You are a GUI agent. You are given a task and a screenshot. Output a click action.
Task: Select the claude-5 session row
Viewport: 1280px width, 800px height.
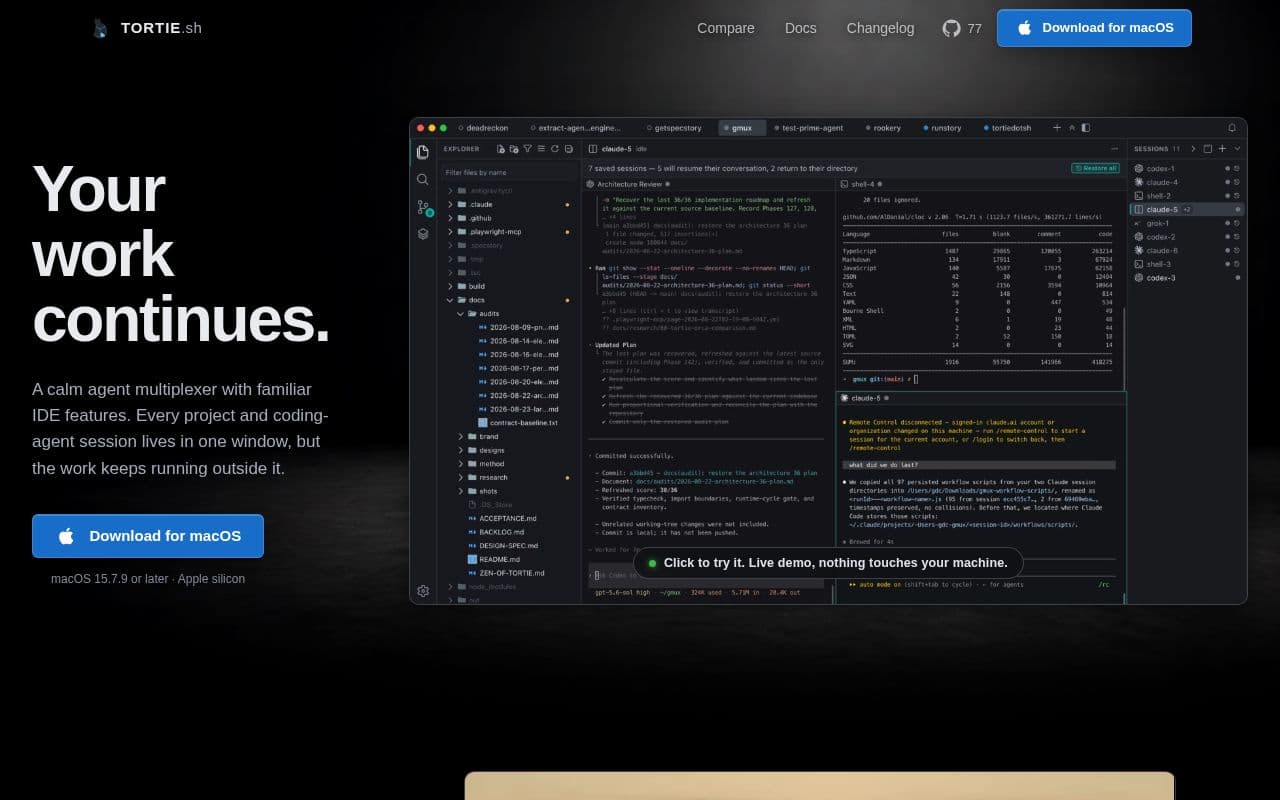click(1188, 210)
